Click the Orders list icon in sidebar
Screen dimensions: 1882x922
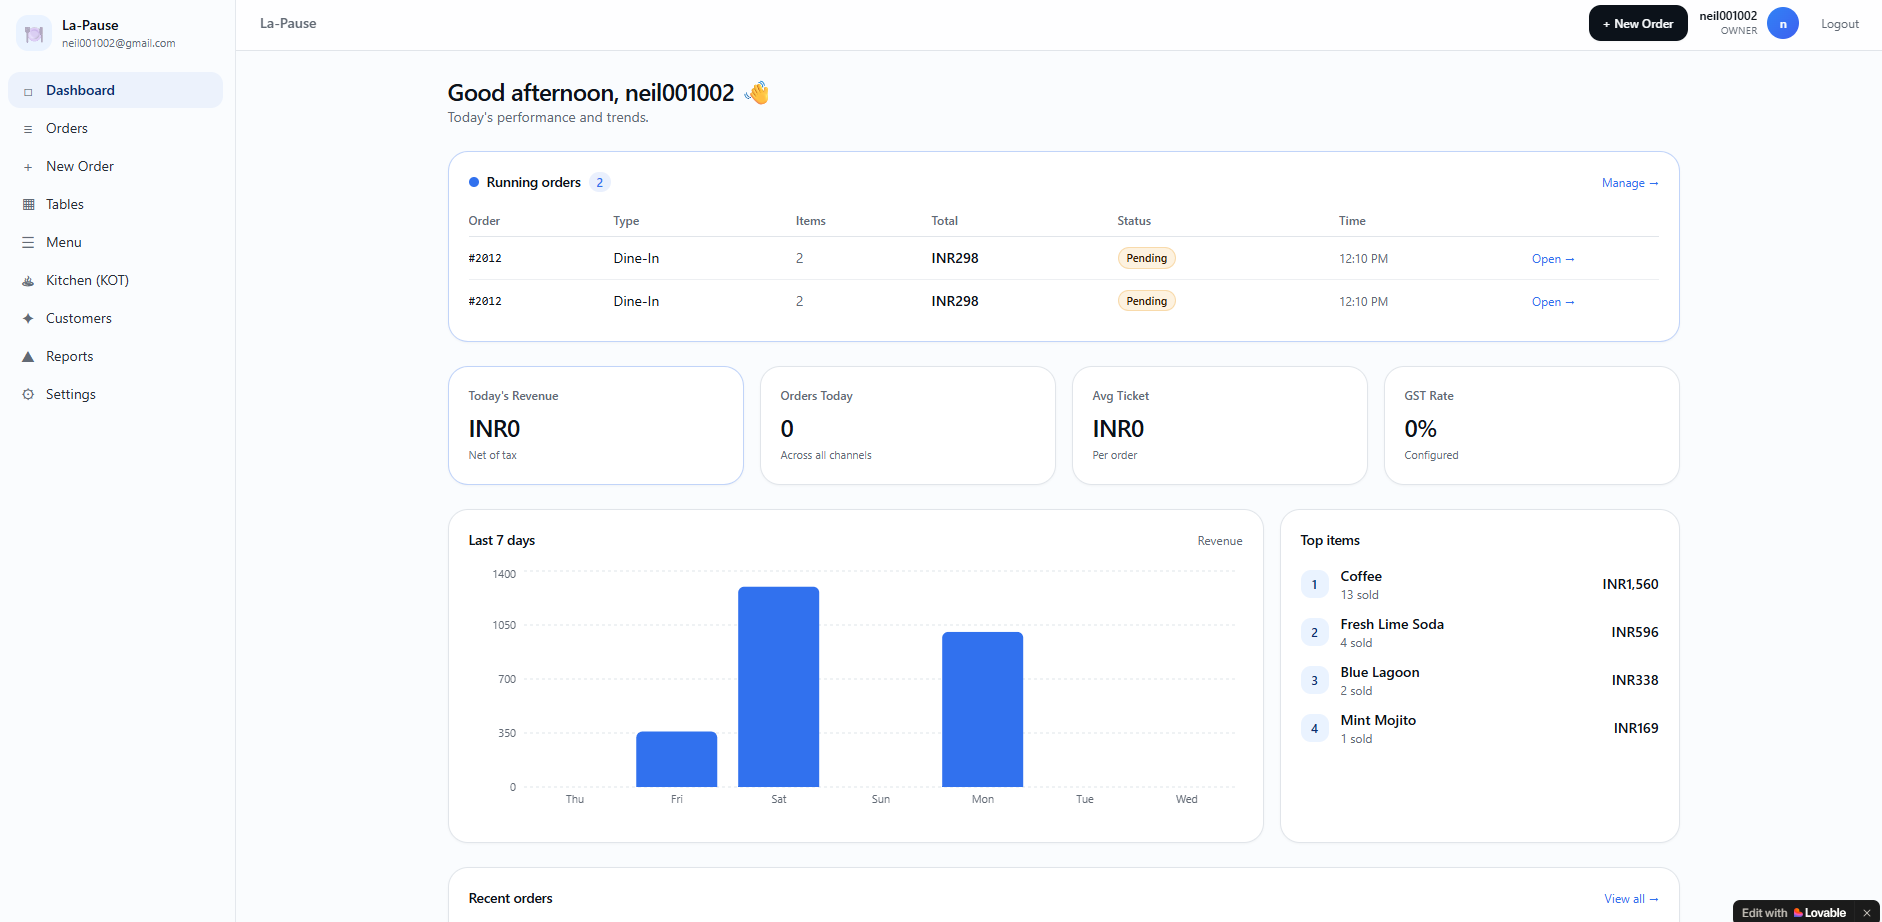click(x=28, y=129)
